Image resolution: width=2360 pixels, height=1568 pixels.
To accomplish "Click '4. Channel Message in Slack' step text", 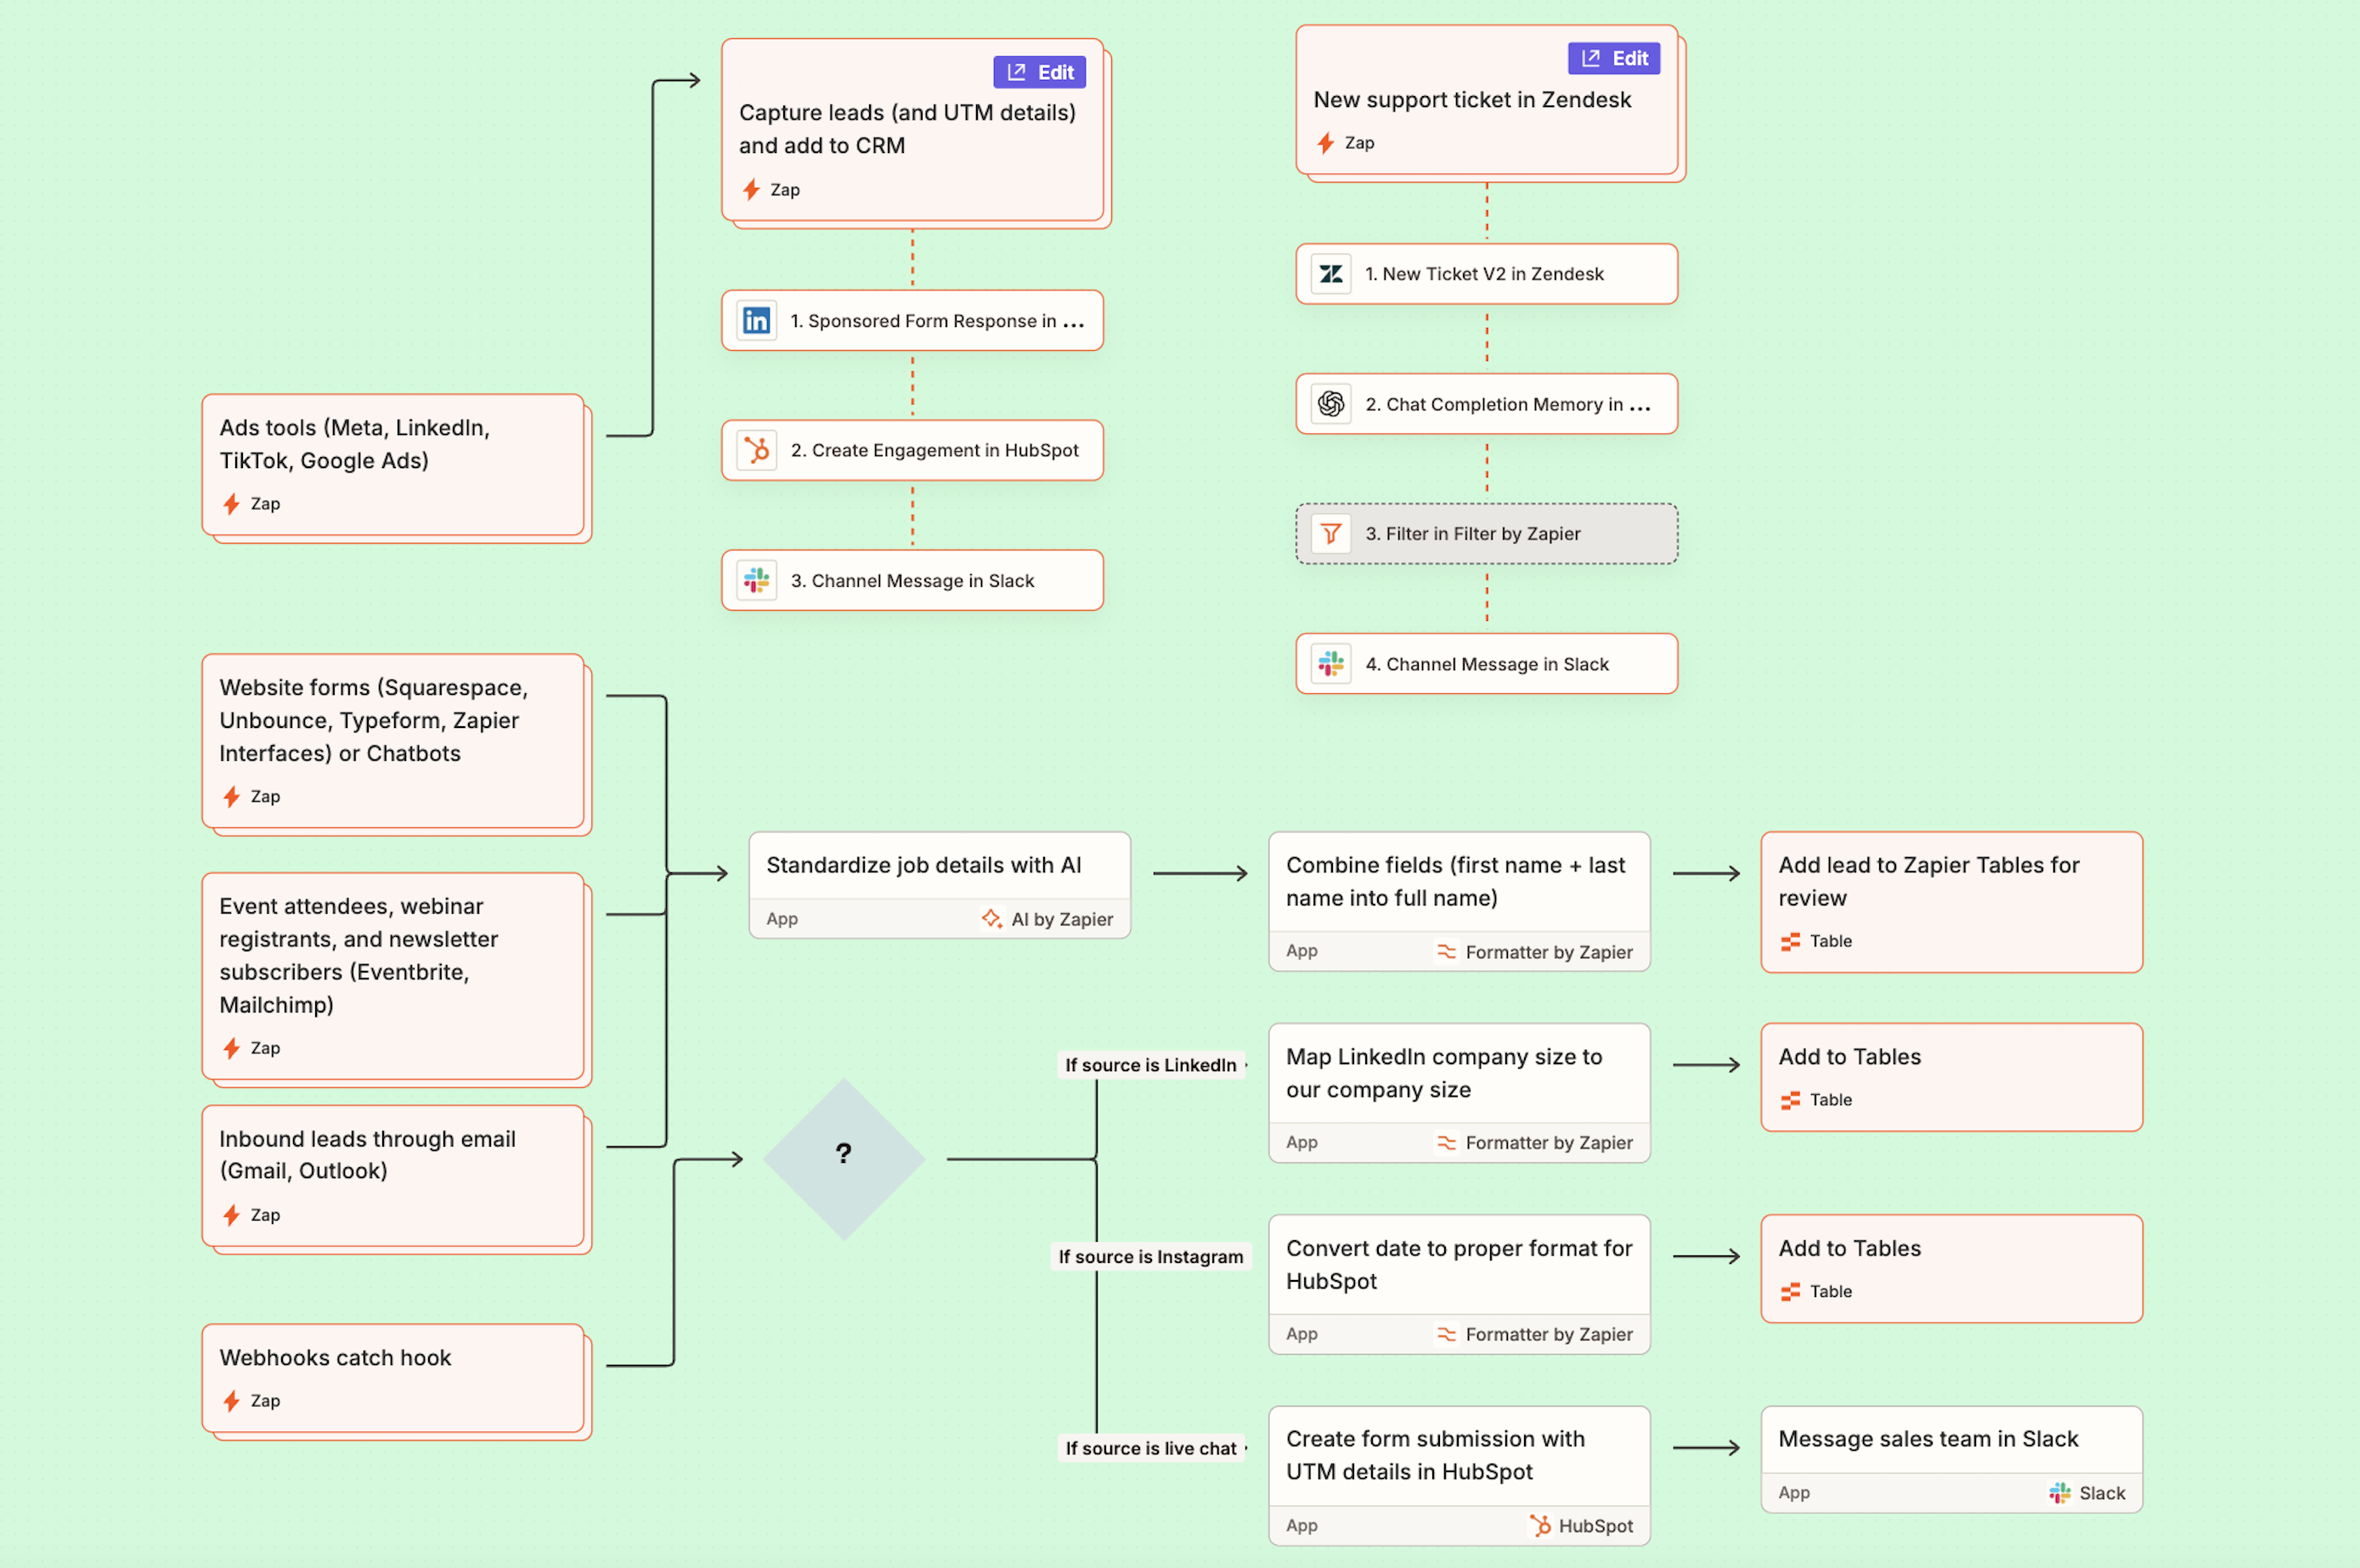I will [x=1487, y=664].
